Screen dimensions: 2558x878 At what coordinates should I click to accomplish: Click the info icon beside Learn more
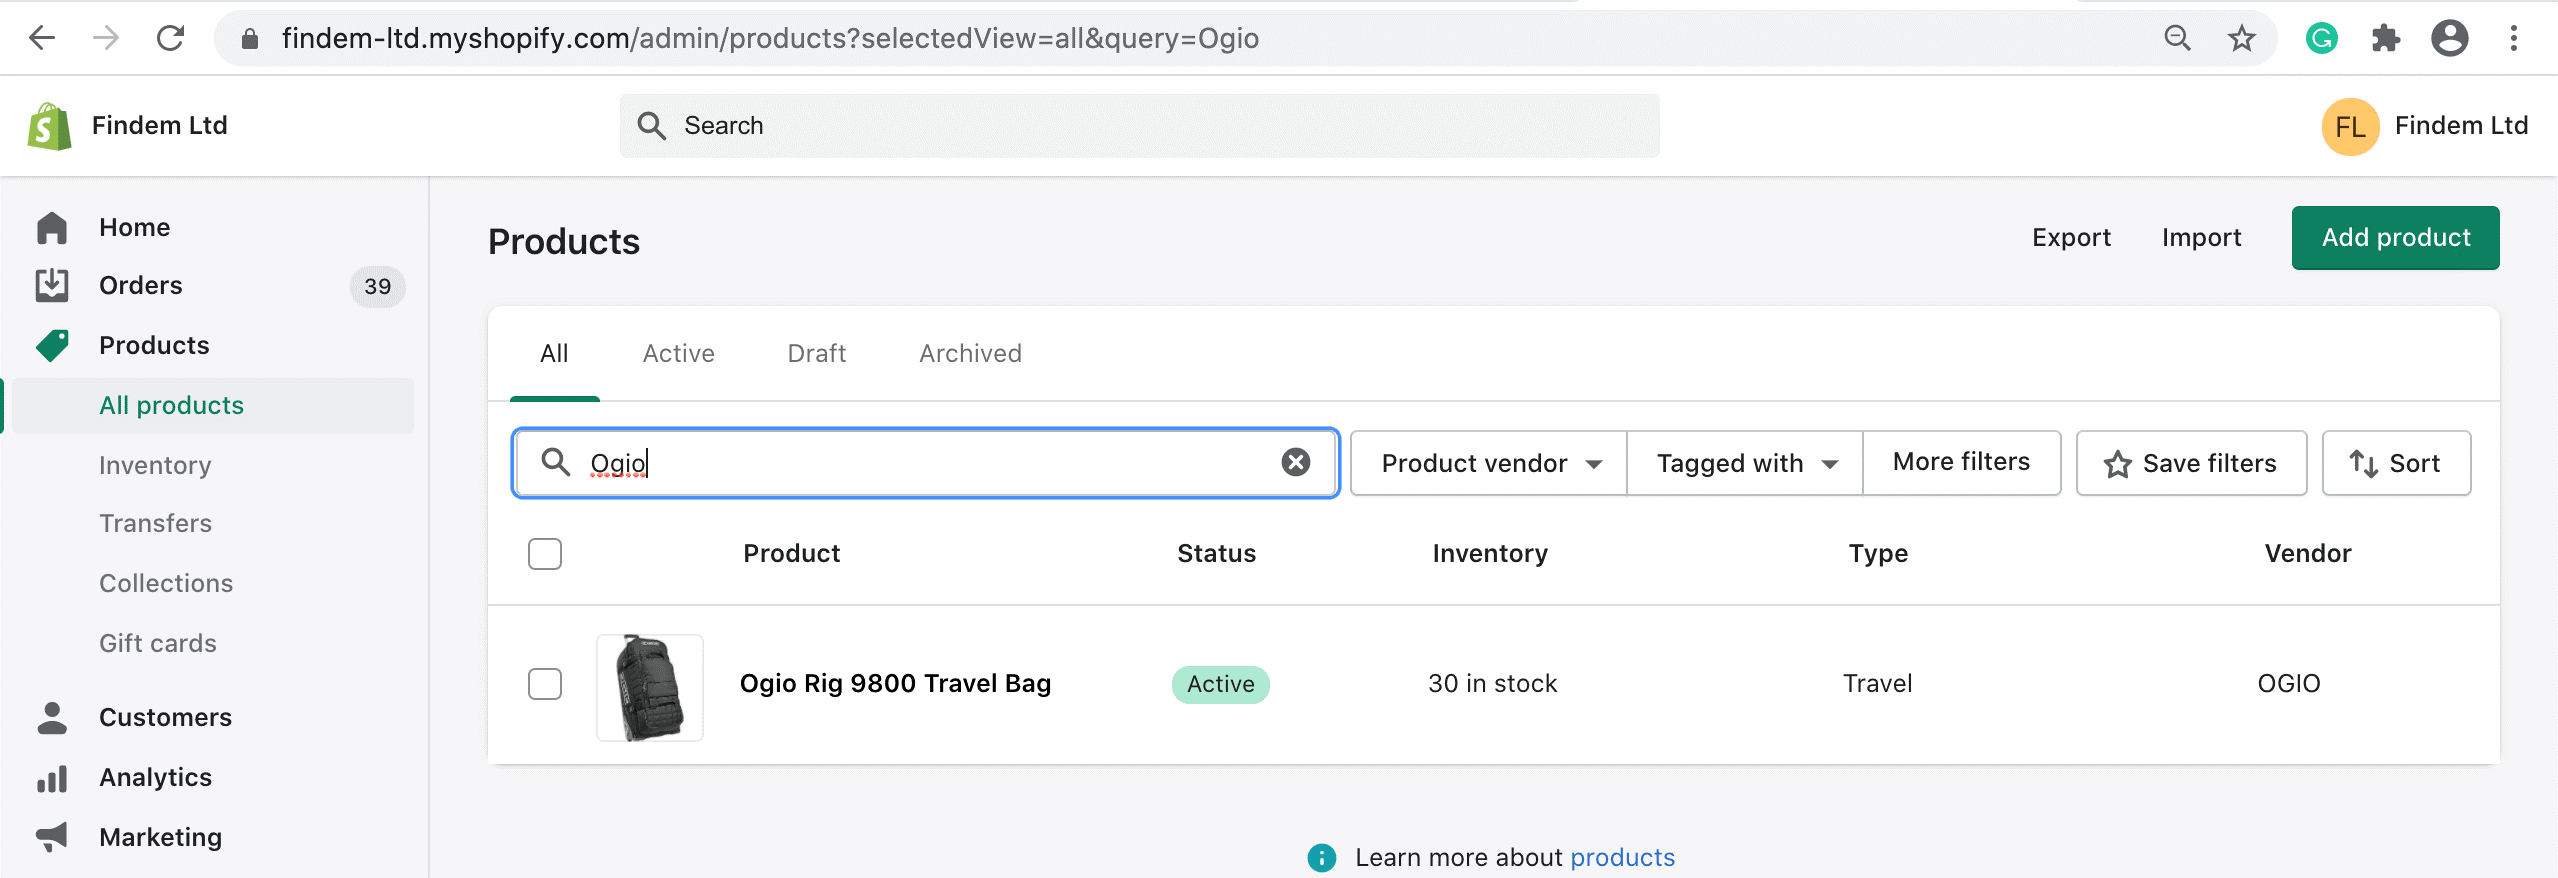1321,858
